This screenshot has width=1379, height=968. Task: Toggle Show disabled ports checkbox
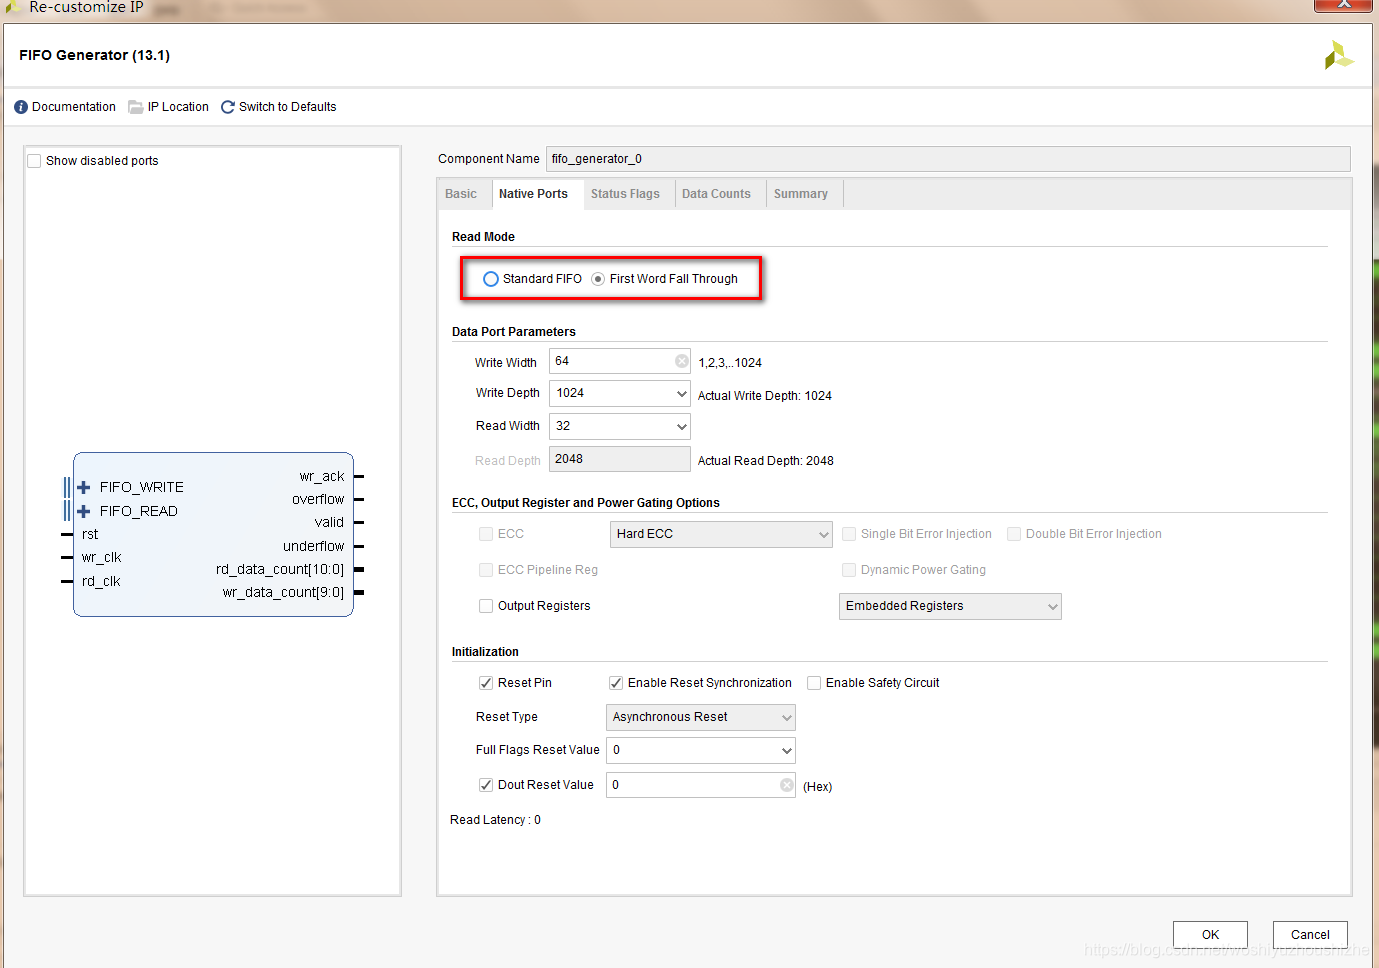[x=35, y=161]
